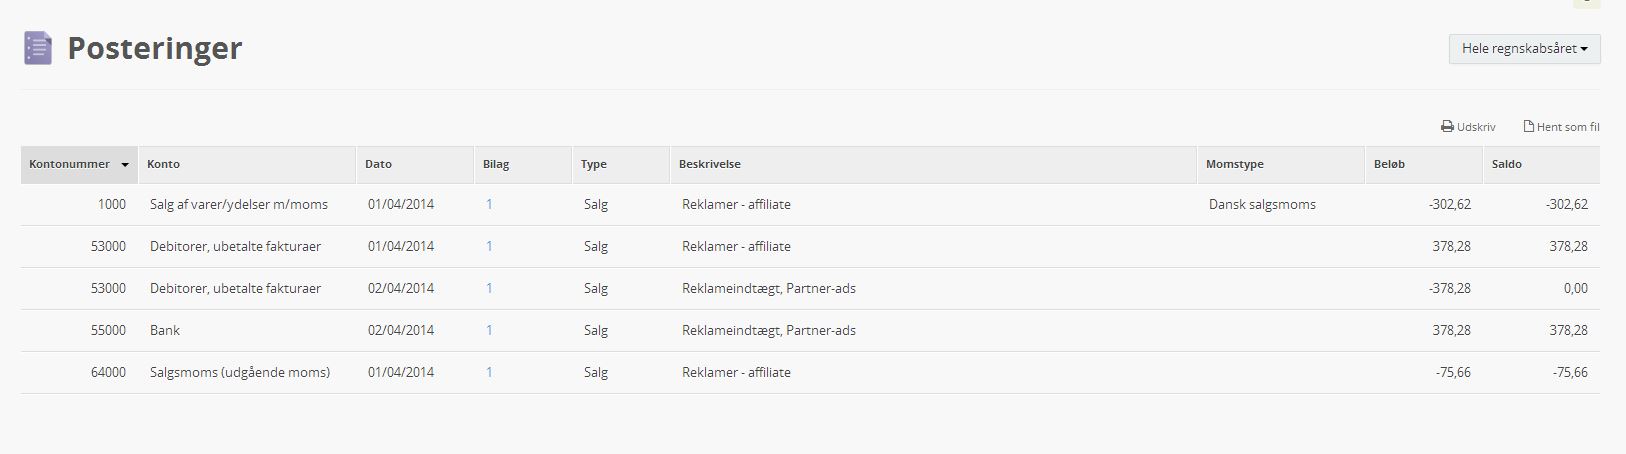Sort table by Konto column header
This screenshot has width=1626, height=454.
point(164,164)
